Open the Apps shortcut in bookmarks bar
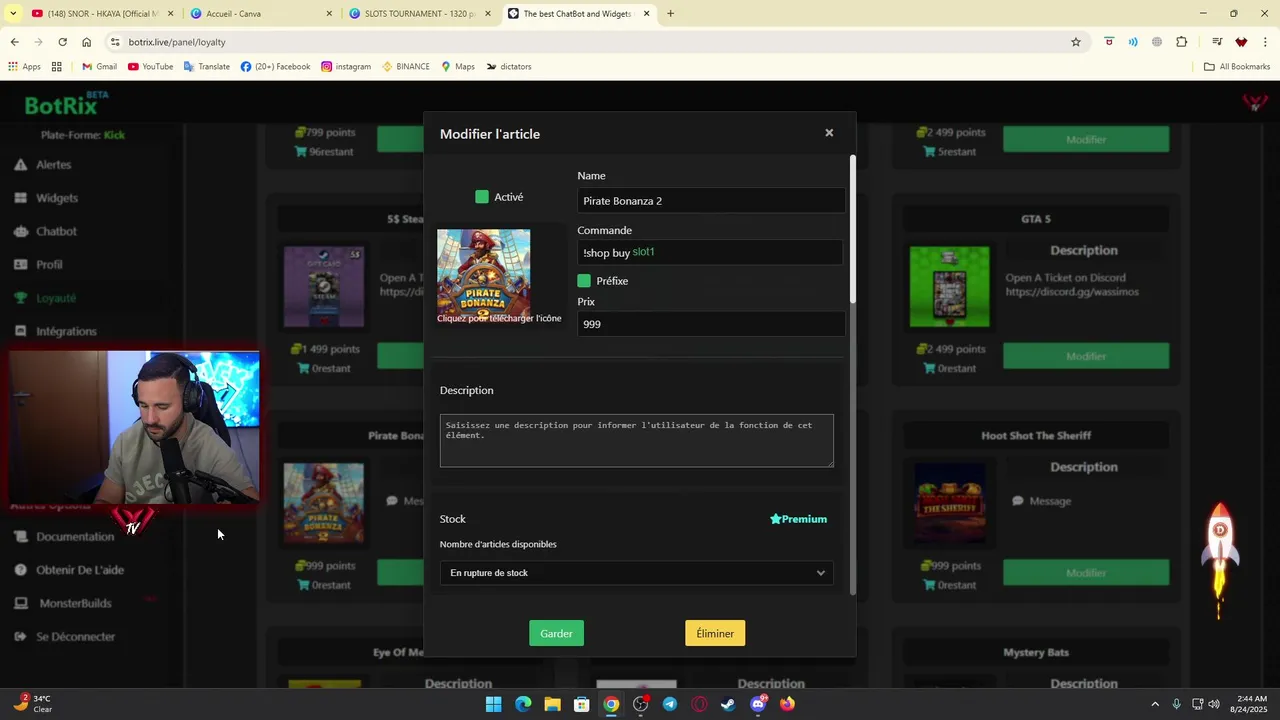The height and width of the screenshot is (720, 1280). (x=25, y=67)
